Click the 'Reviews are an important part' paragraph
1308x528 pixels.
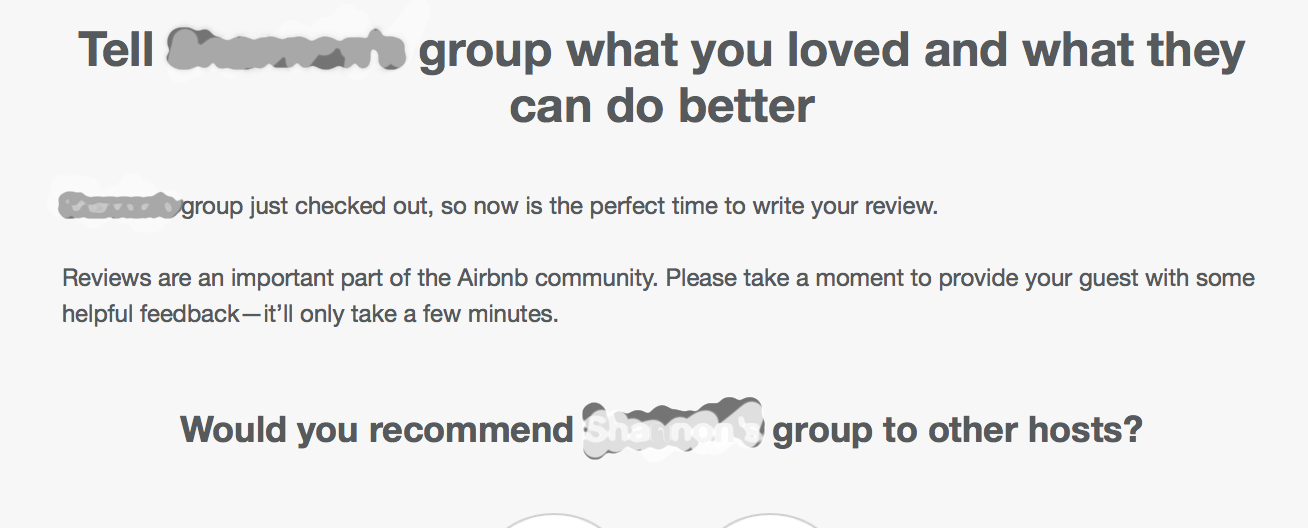tap(658, 296)
